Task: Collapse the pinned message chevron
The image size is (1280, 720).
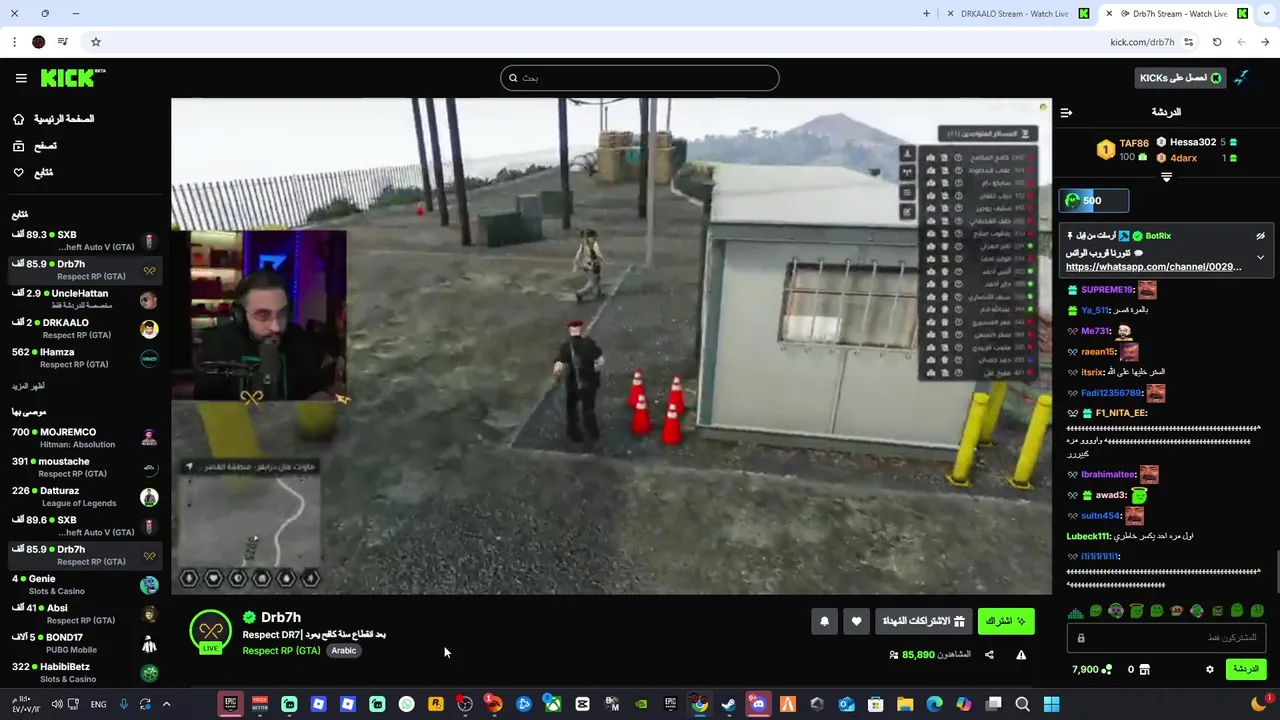Action: tap(1260, 257)
